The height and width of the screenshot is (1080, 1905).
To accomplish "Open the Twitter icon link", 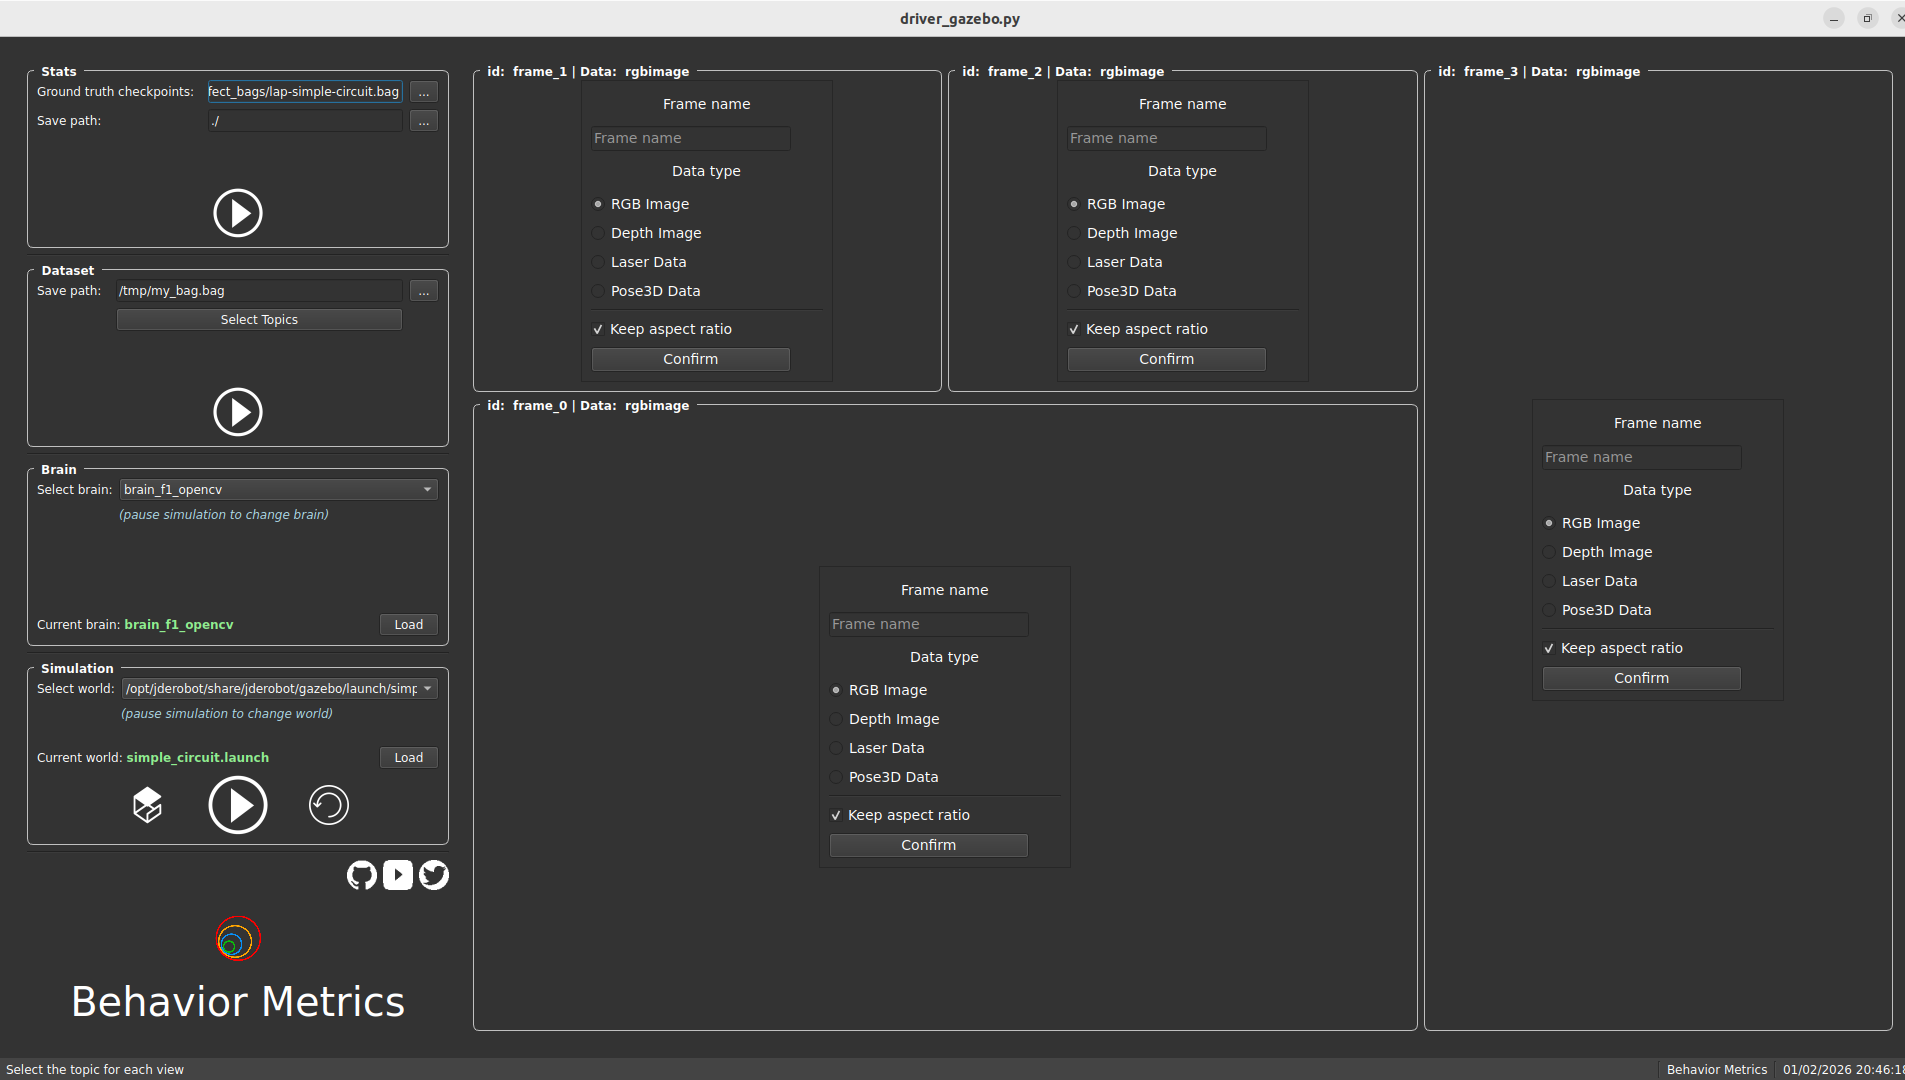I will pos(434,875).
